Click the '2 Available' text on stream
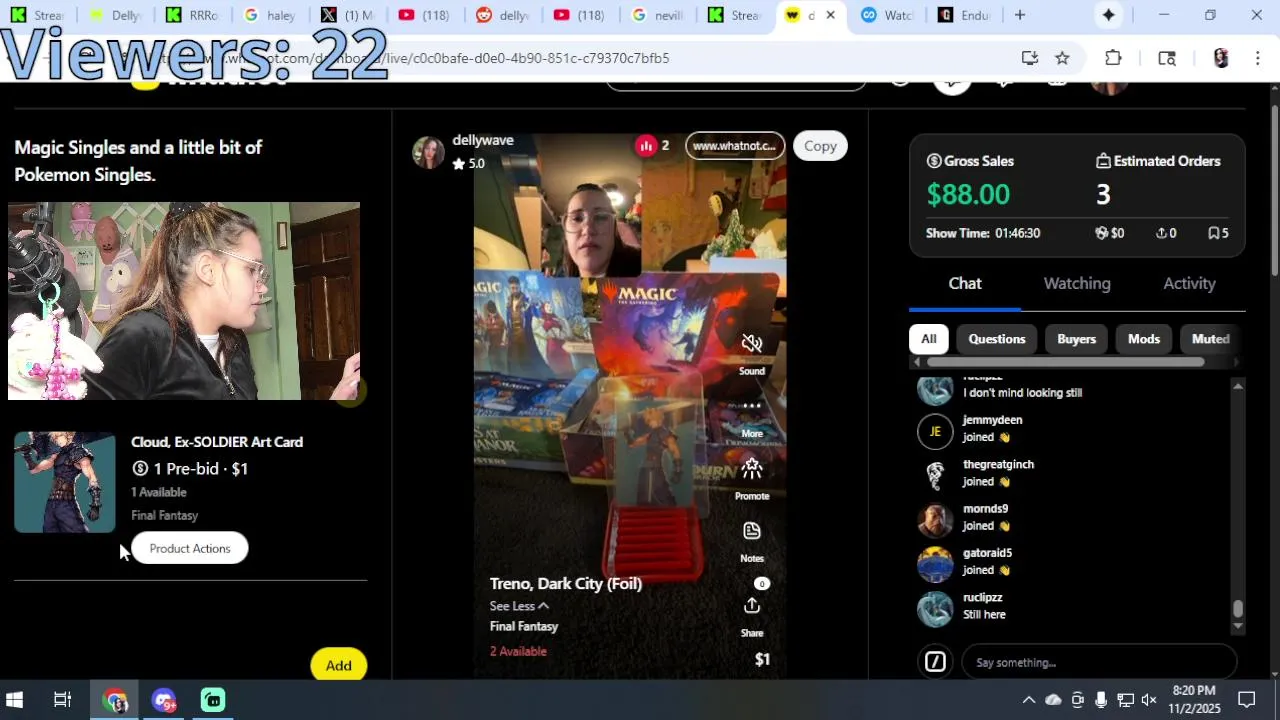The width and height of the screenshot is (1280, 720). point(518,651)
